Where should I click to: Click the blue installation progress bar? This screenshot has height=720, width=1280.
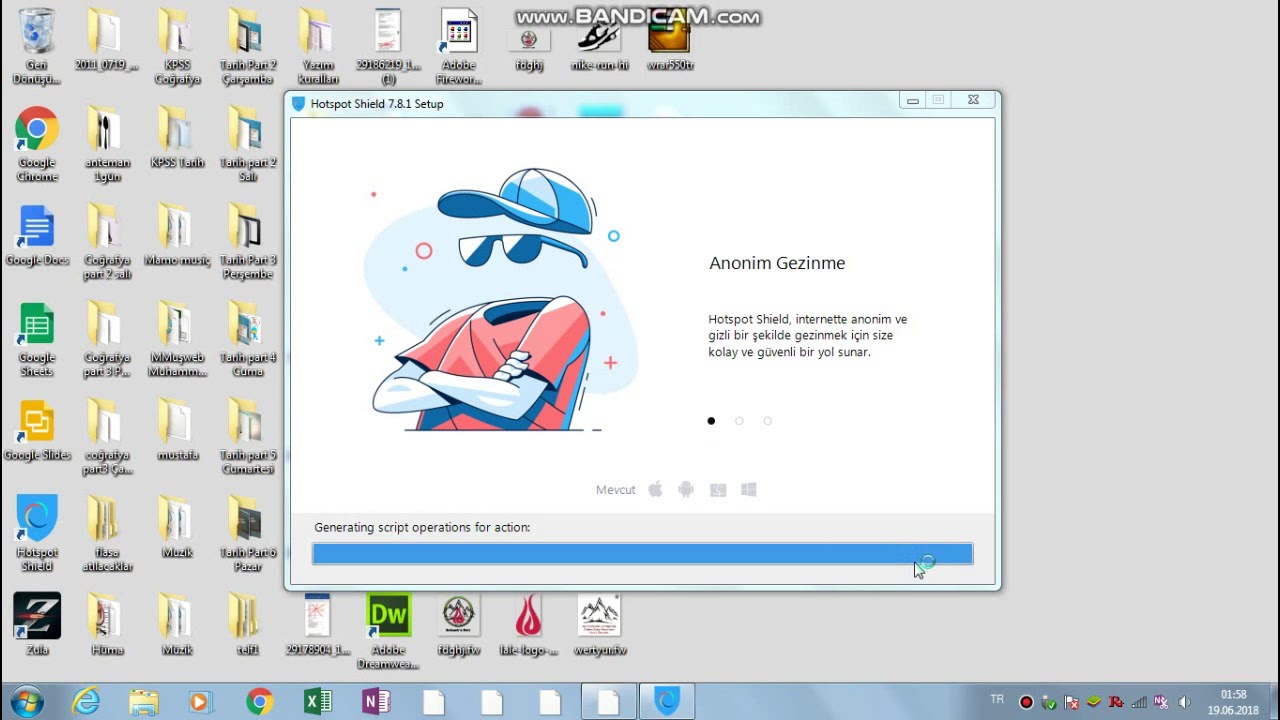click(x=642, y=554)
